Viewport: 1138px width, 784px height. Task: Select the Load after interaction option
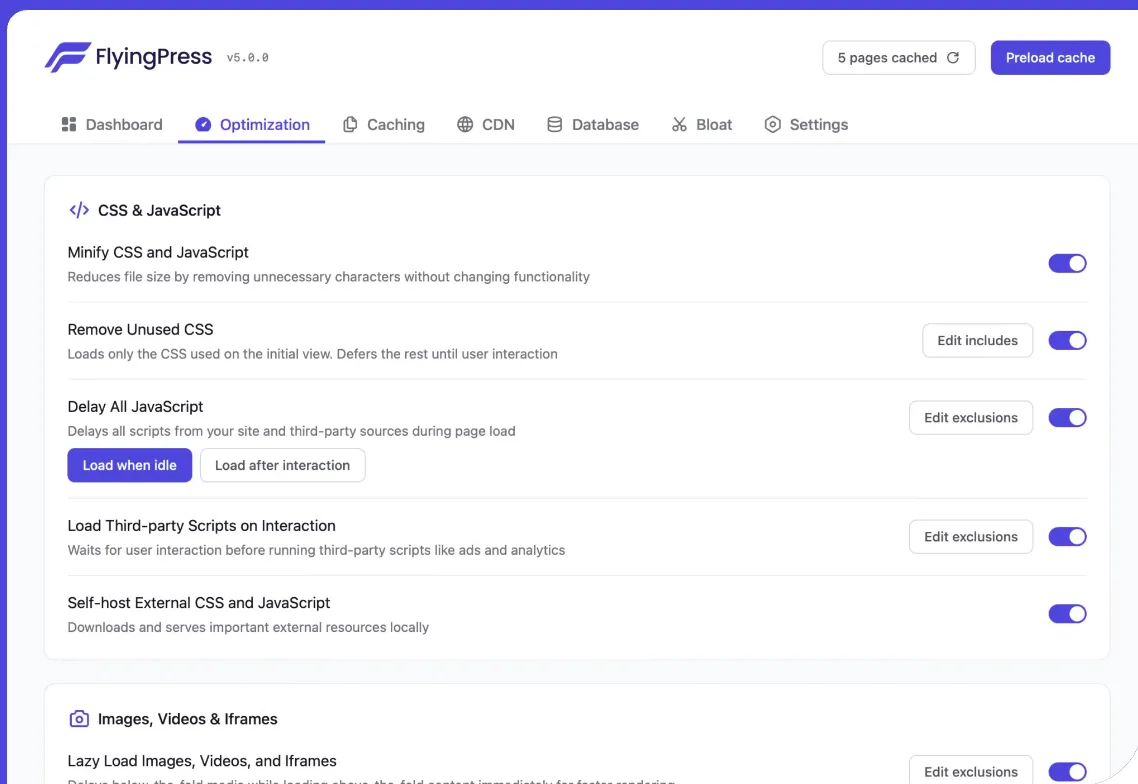pos(282,465)
